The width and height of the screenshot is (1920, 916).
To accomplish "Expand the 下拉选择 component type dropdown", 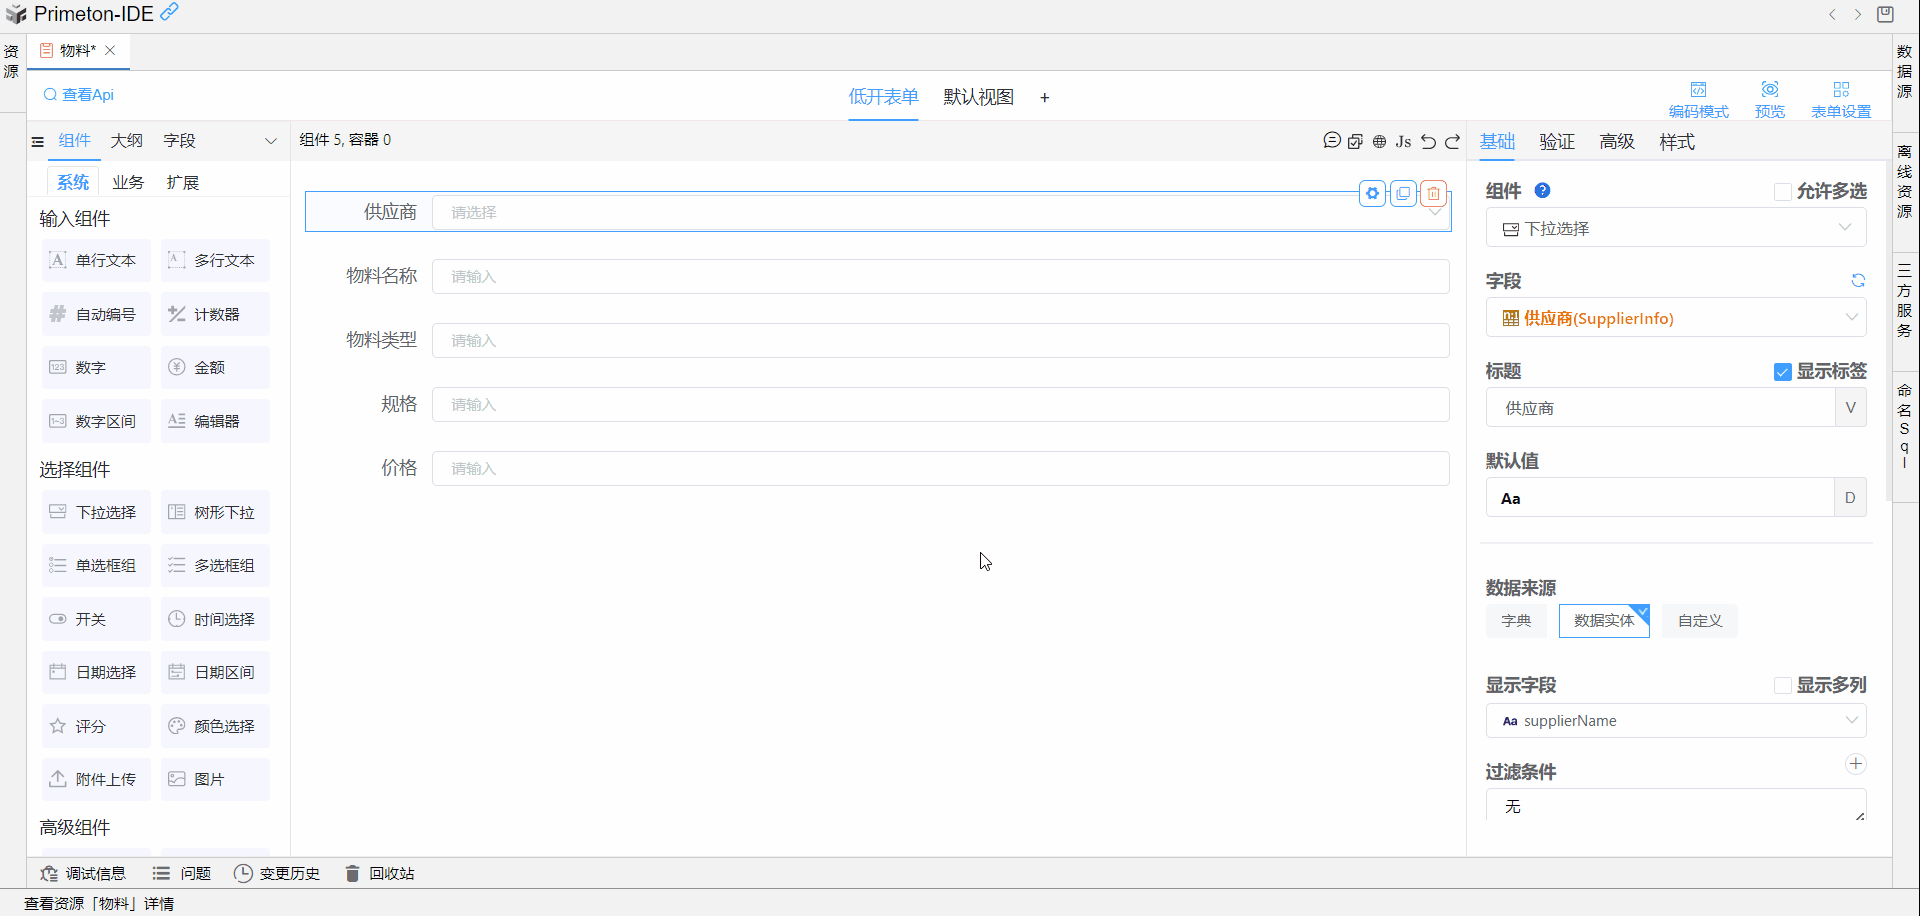I will click(1675, 228).
